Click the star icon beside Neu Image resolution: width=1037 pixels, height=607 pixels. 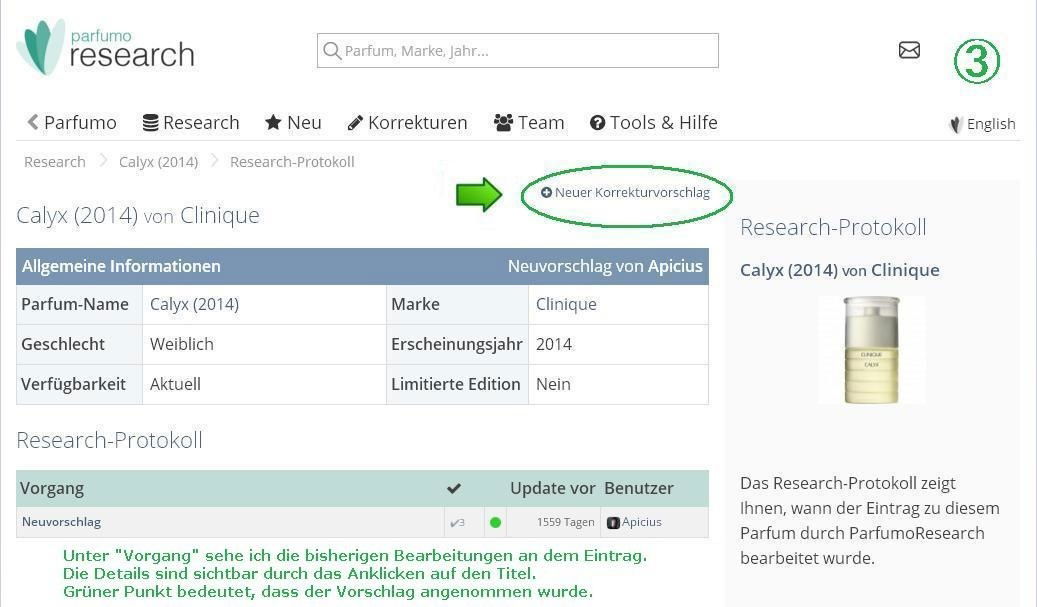[273, 122]
